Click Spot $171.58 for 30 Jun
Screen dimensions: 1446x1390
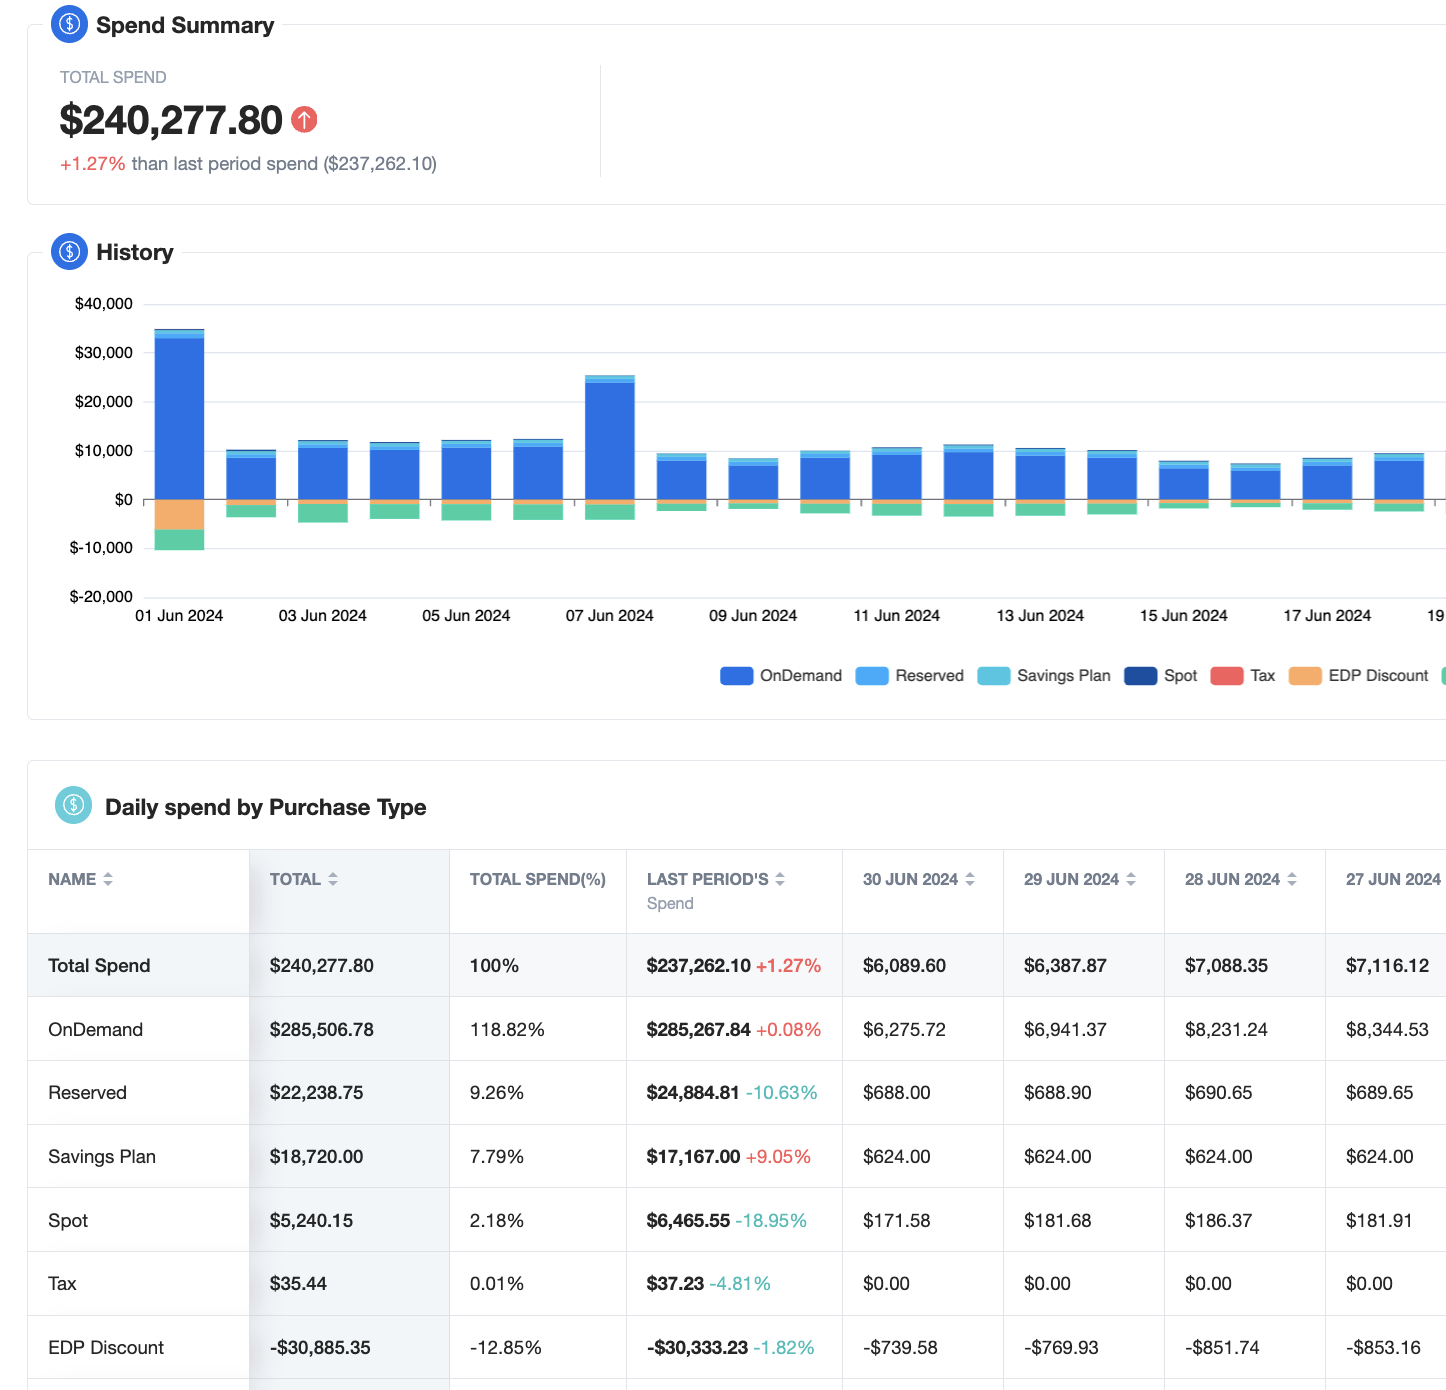(x=896, y=1221)
